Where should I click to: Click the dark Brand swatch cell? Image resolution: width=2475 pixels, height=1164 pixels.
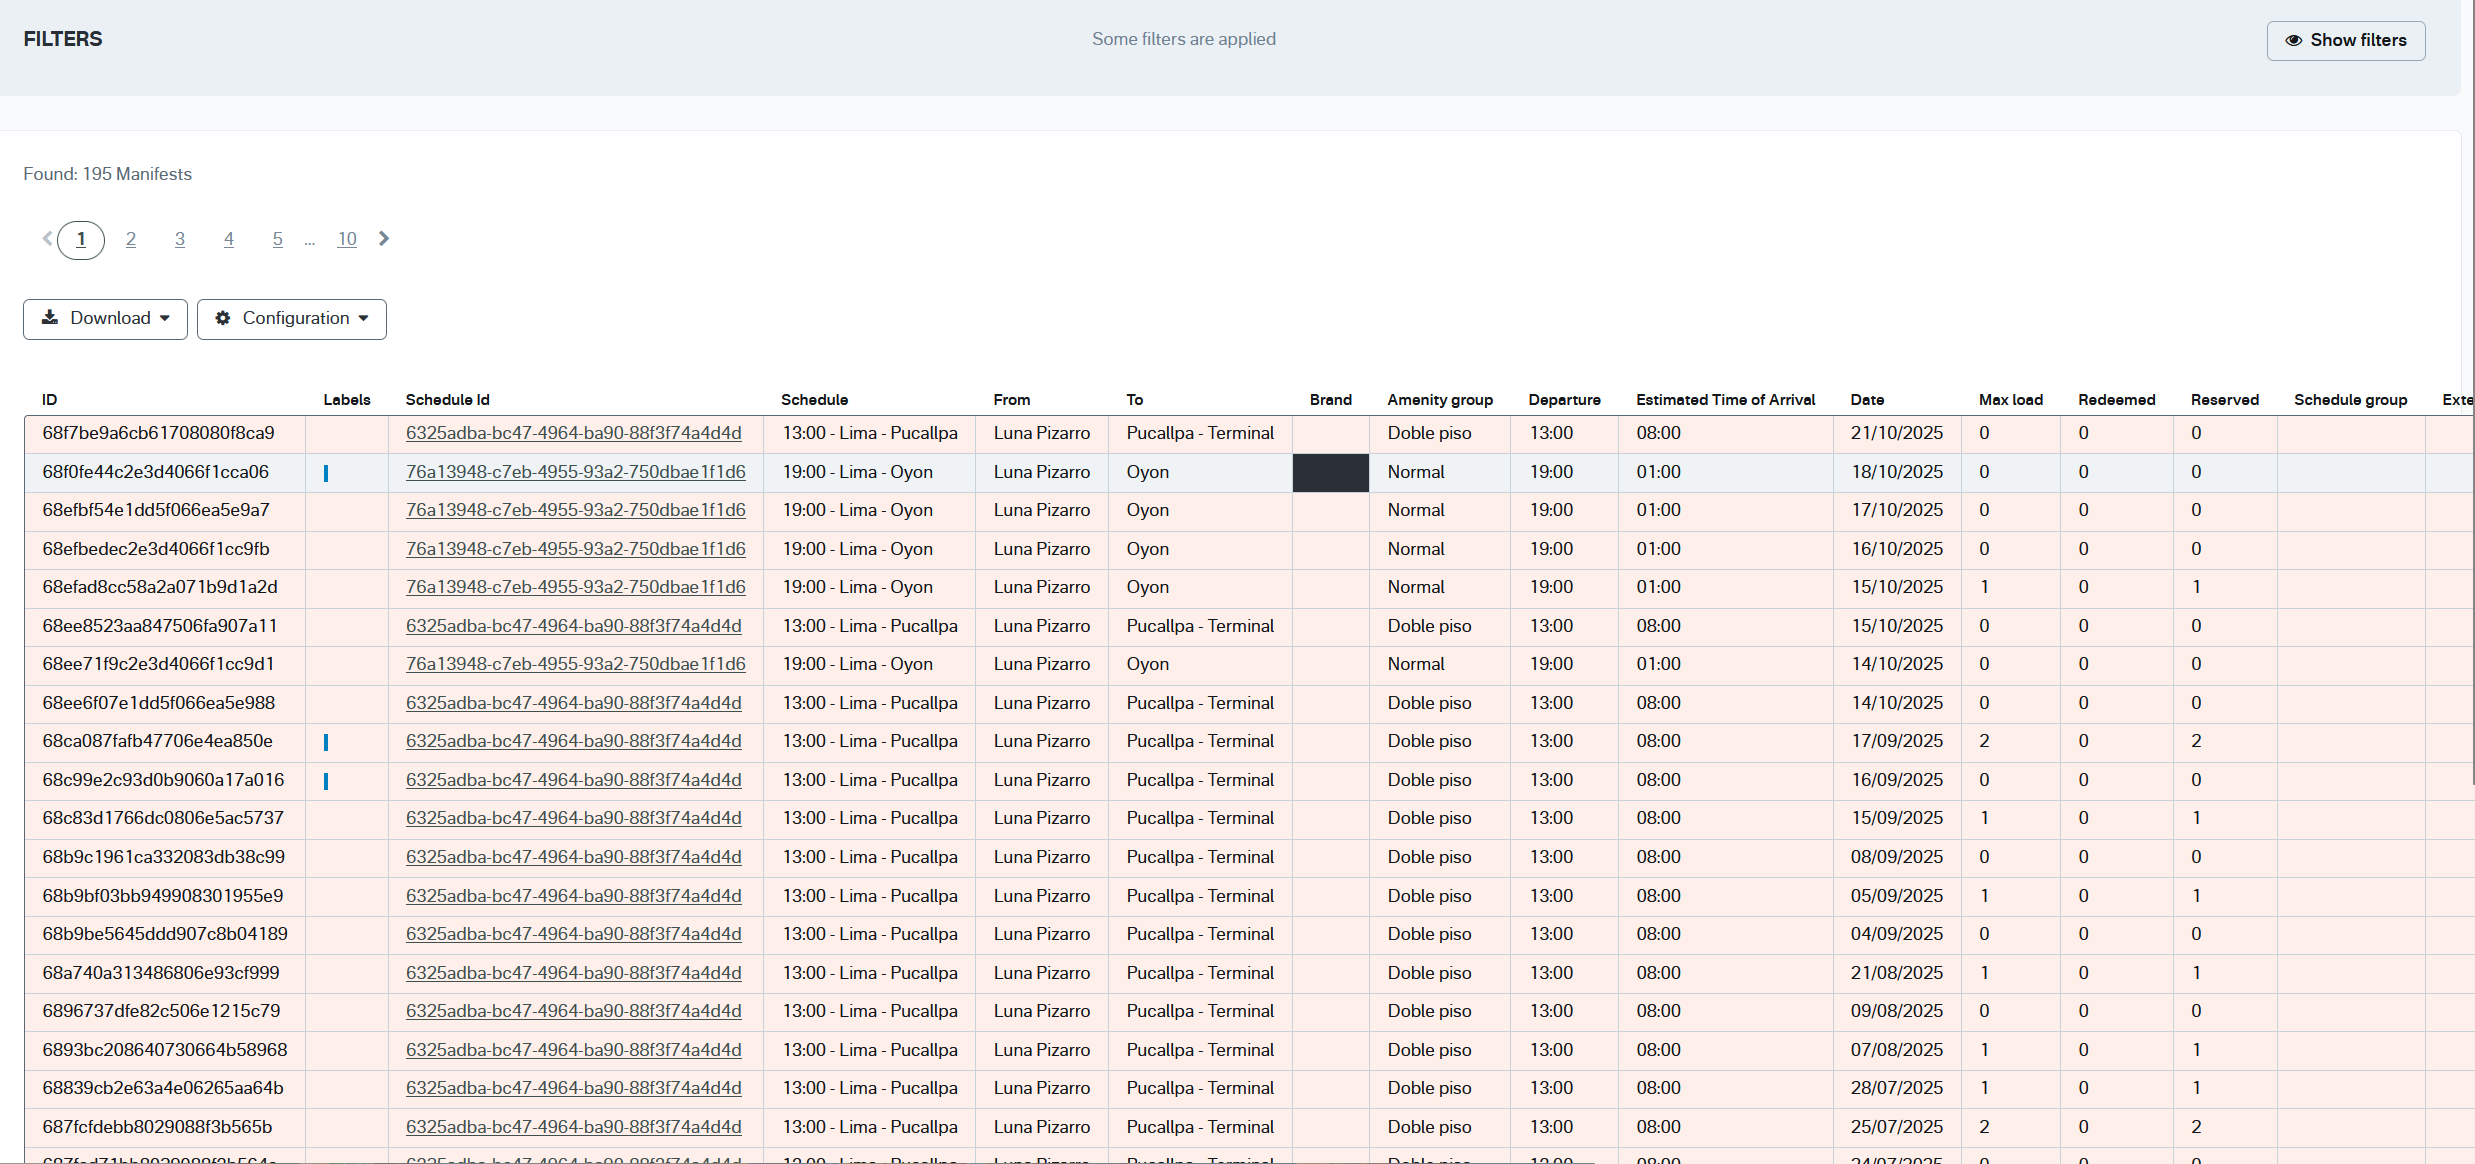[1330, 473]
